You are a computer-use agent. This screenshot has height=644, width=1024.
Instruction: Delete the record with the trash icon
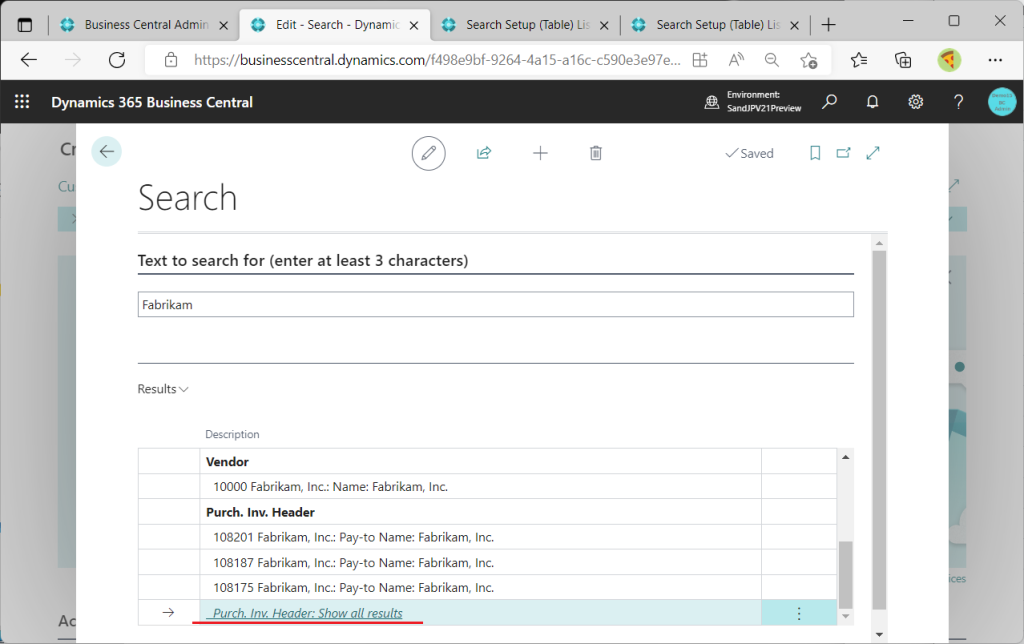point(596,153)
